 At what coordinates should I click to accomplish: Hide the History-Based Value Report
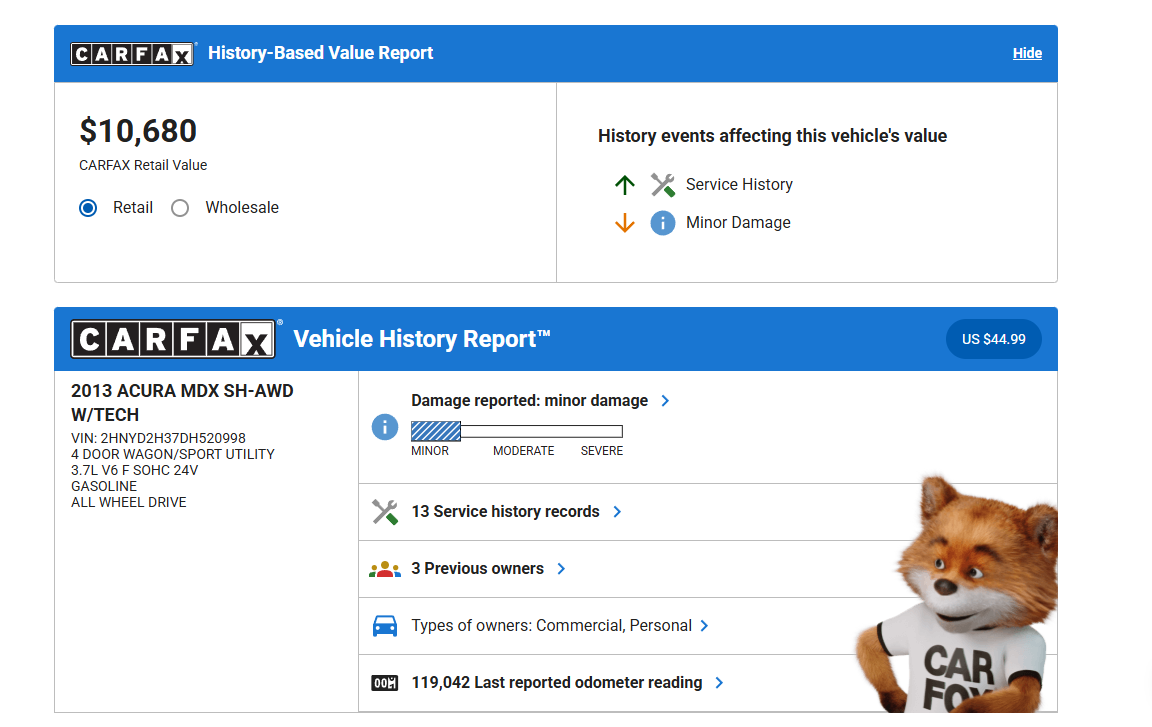1027,54
